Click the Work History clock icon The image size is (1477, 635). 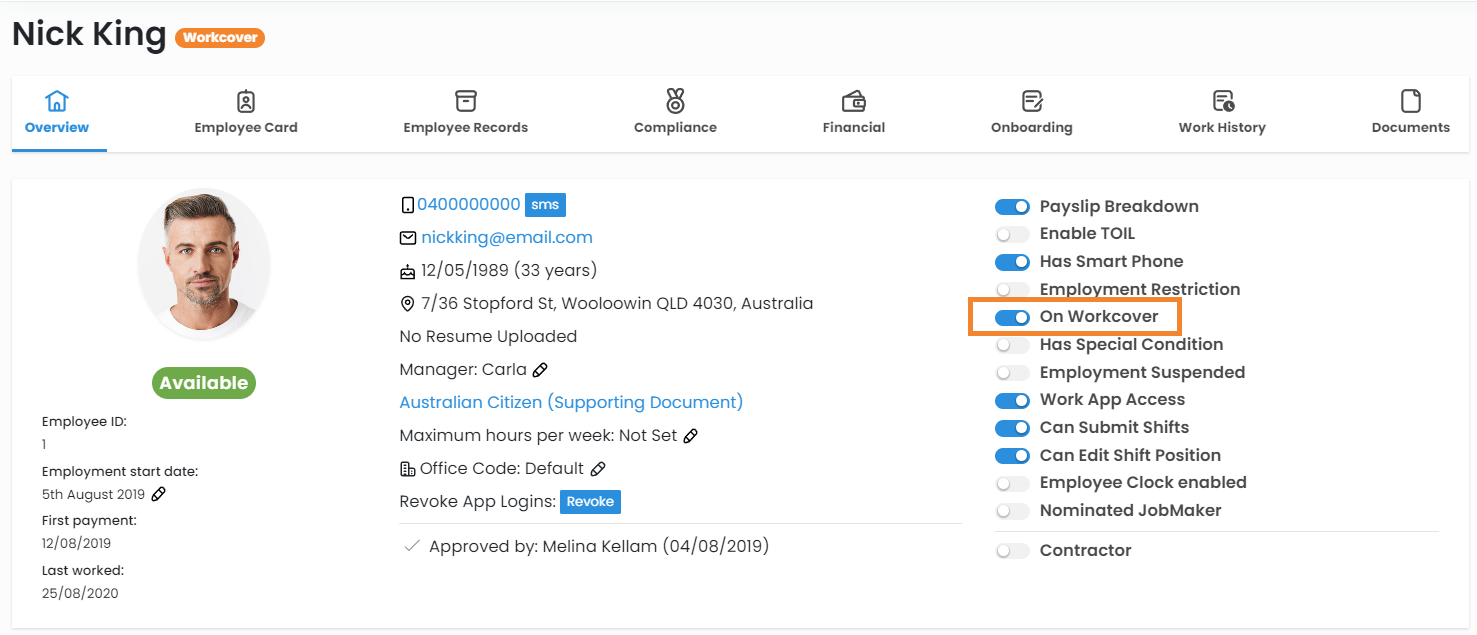1222,101
